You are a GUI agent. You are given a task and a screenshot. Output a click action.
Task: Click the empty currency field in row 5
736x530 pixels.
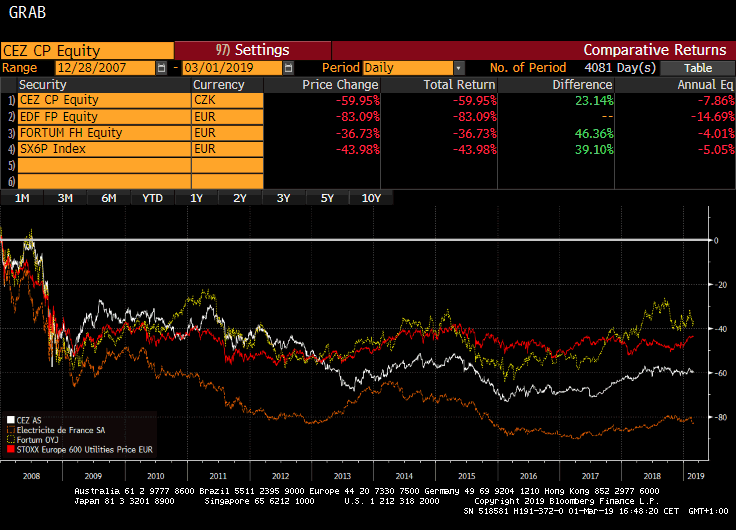[228, 165]
